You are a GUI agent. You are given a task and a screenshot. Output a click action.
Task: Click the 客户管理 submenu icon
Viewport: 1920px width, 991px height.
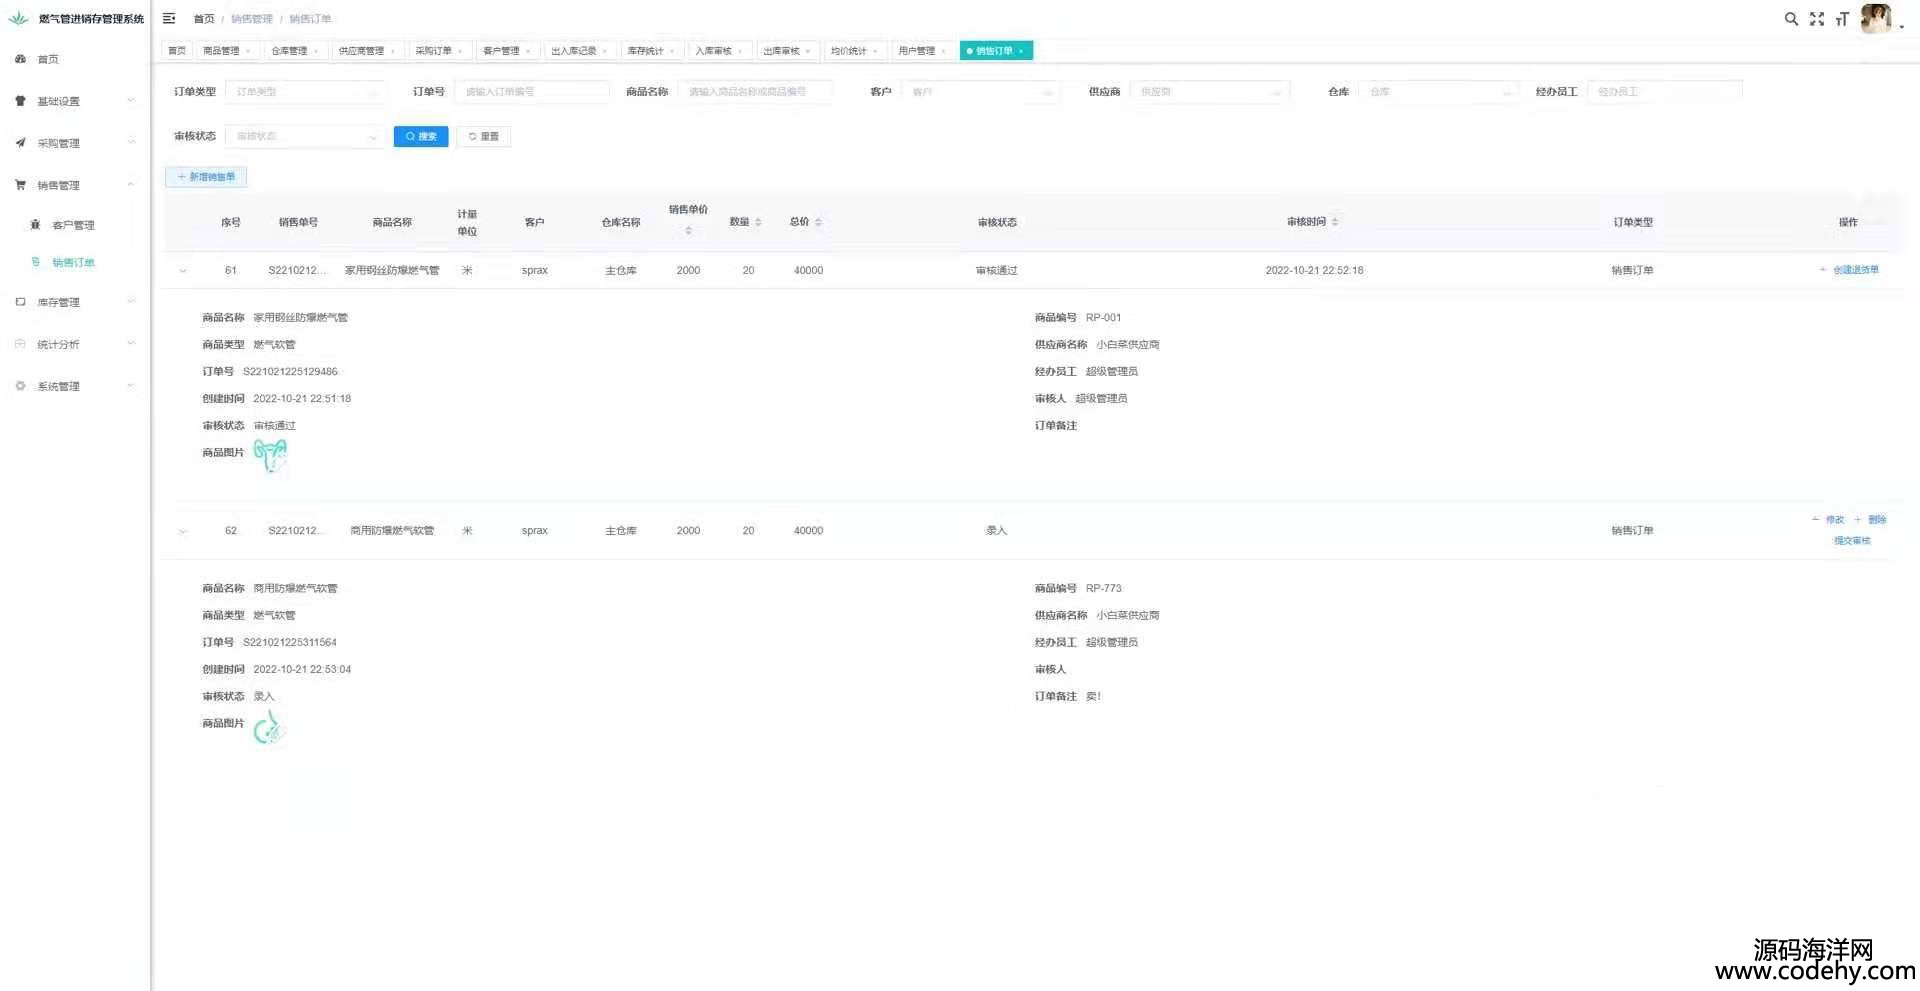point(35,225)
